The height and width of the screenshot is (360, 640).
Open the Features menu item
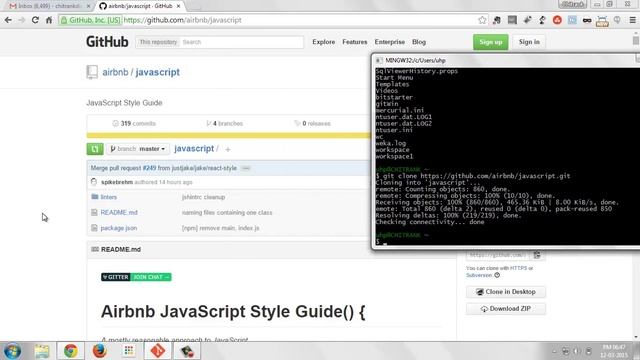pyautogui.click(x=355, y=42)
